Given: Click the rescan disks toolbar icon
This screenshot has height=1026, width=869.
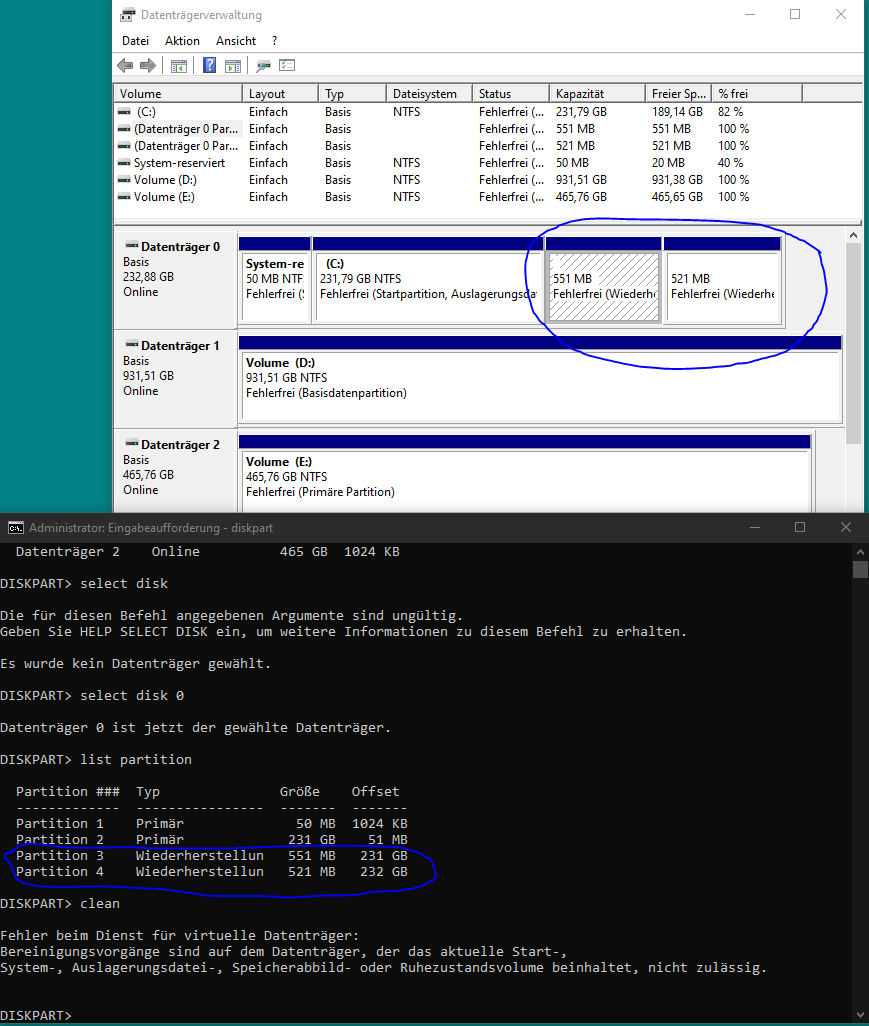Looking at the screenshot, I should pos(263,65).
